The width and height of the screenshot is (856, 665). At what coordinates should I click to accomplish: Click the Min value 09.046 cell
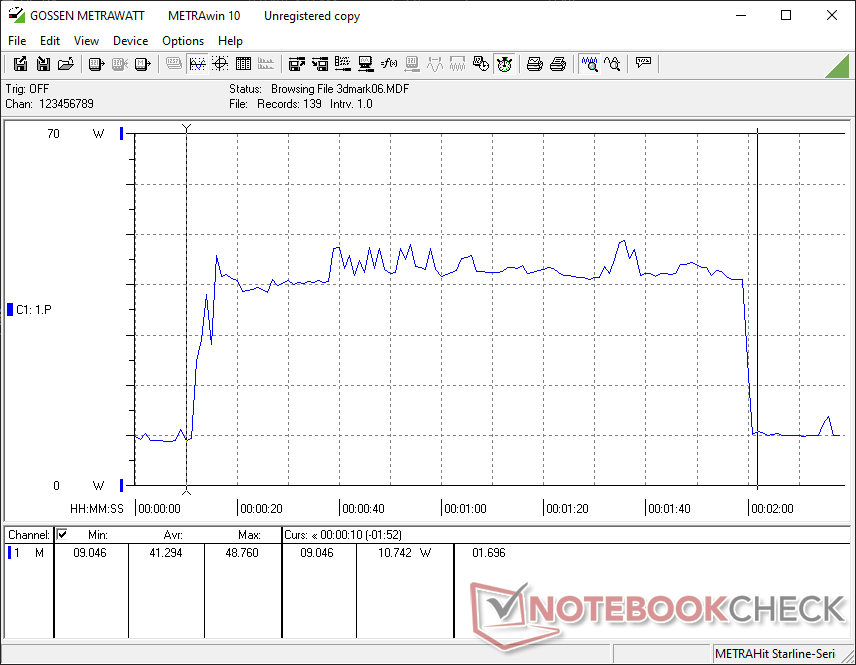click(90, 553)
